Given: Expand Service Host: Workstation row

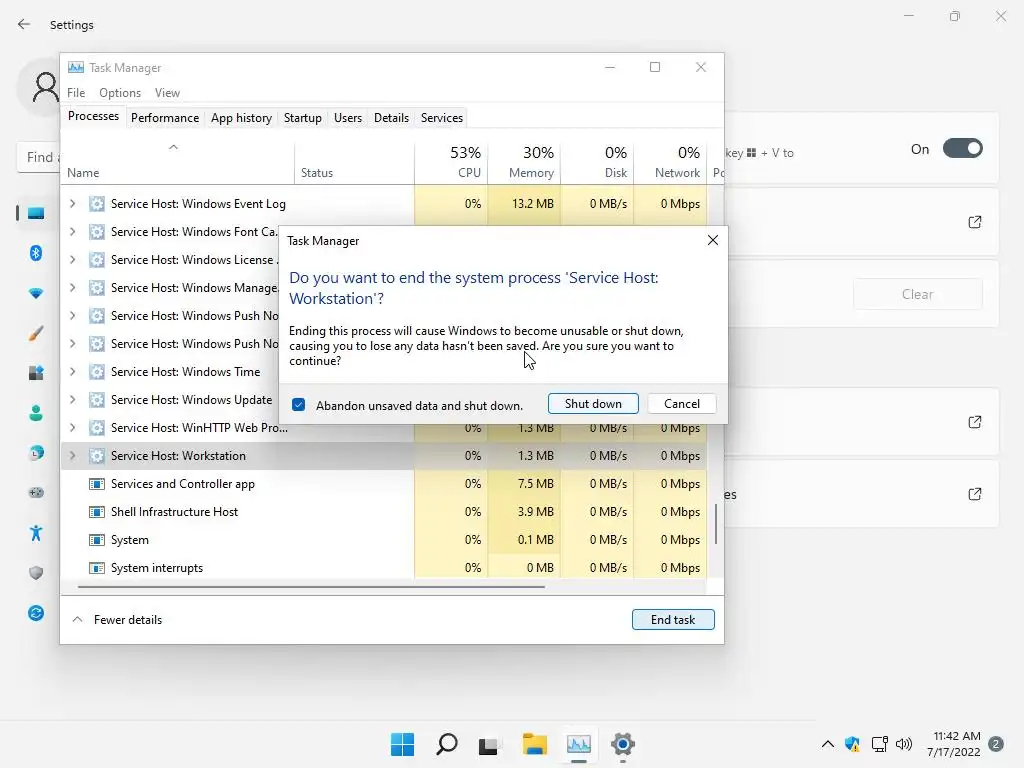Looking at the screenshot, I should 72,456.
